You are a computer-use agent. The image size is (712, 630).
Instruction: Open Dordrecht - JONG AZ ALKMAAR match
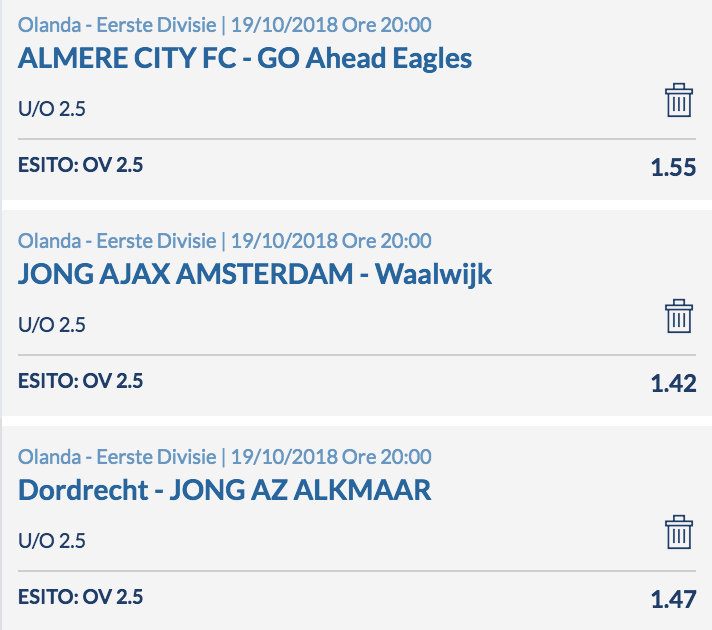224,490
